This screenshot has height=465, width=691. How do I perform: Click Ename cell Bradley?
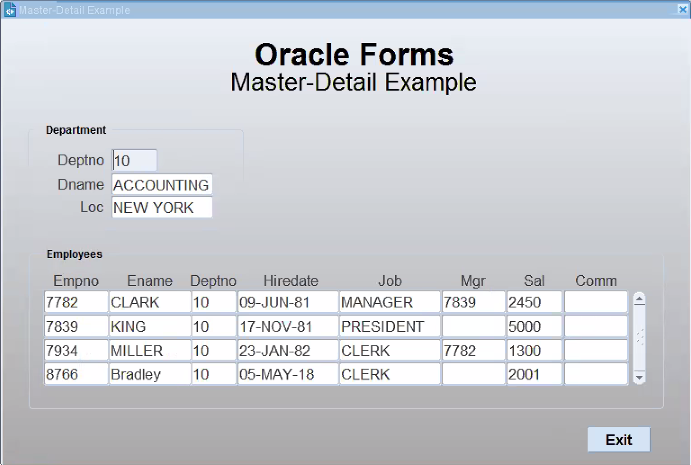[x=150, y=374]
